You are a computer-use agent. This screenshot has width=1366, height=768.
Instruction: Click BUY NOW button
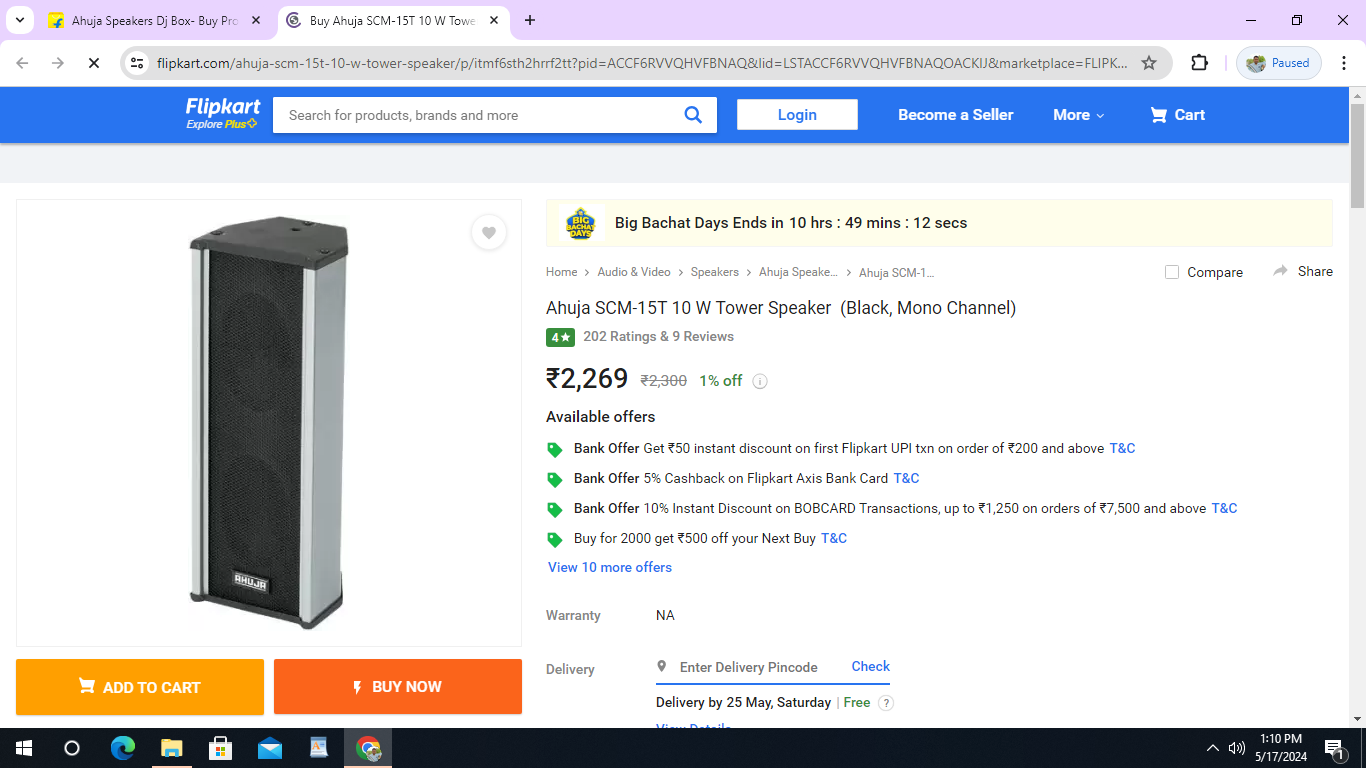pyautogui.click(x=398, y=687)
